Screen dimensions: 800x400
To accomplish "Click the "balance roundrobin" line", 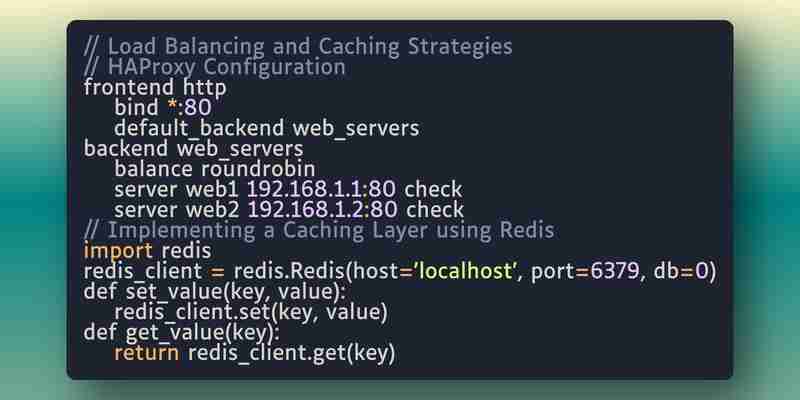I will point(215,169).
